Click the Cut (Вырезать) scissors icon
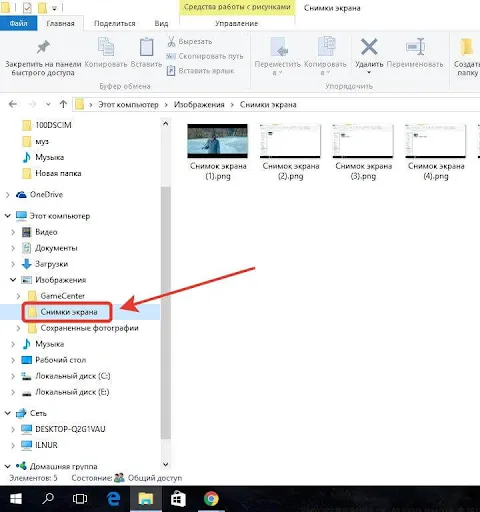Viewport: 480px width, 512px height. (x=171, y=41)
